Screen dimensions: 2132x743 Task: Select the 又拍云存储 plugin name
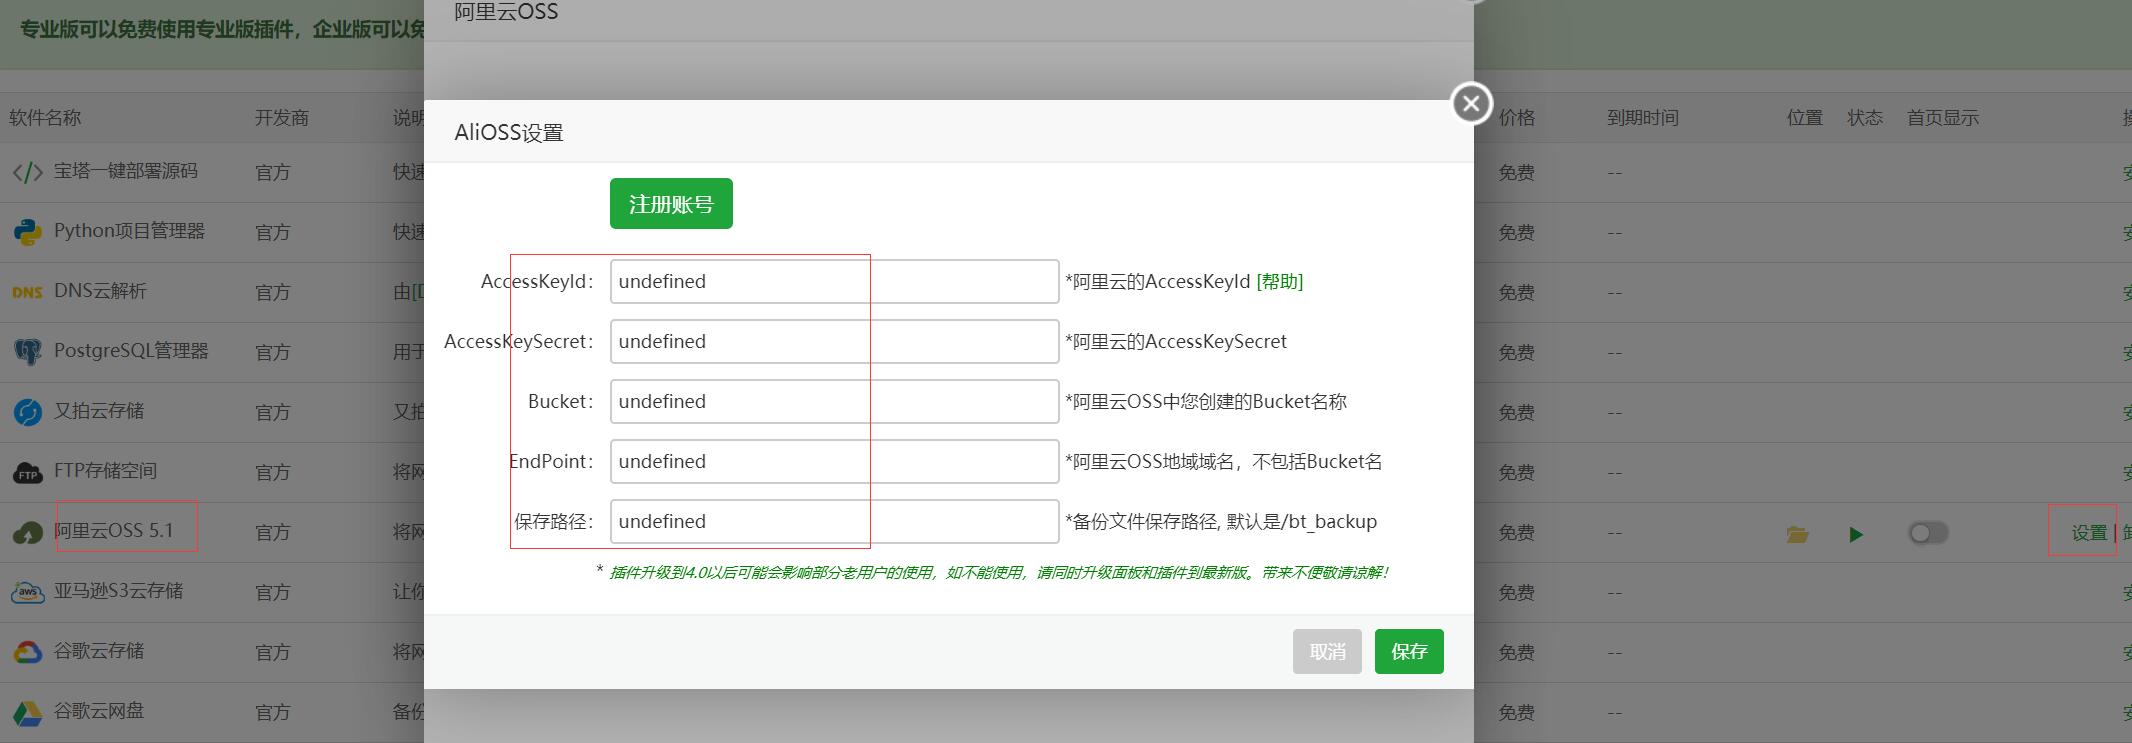pos(99,411)
